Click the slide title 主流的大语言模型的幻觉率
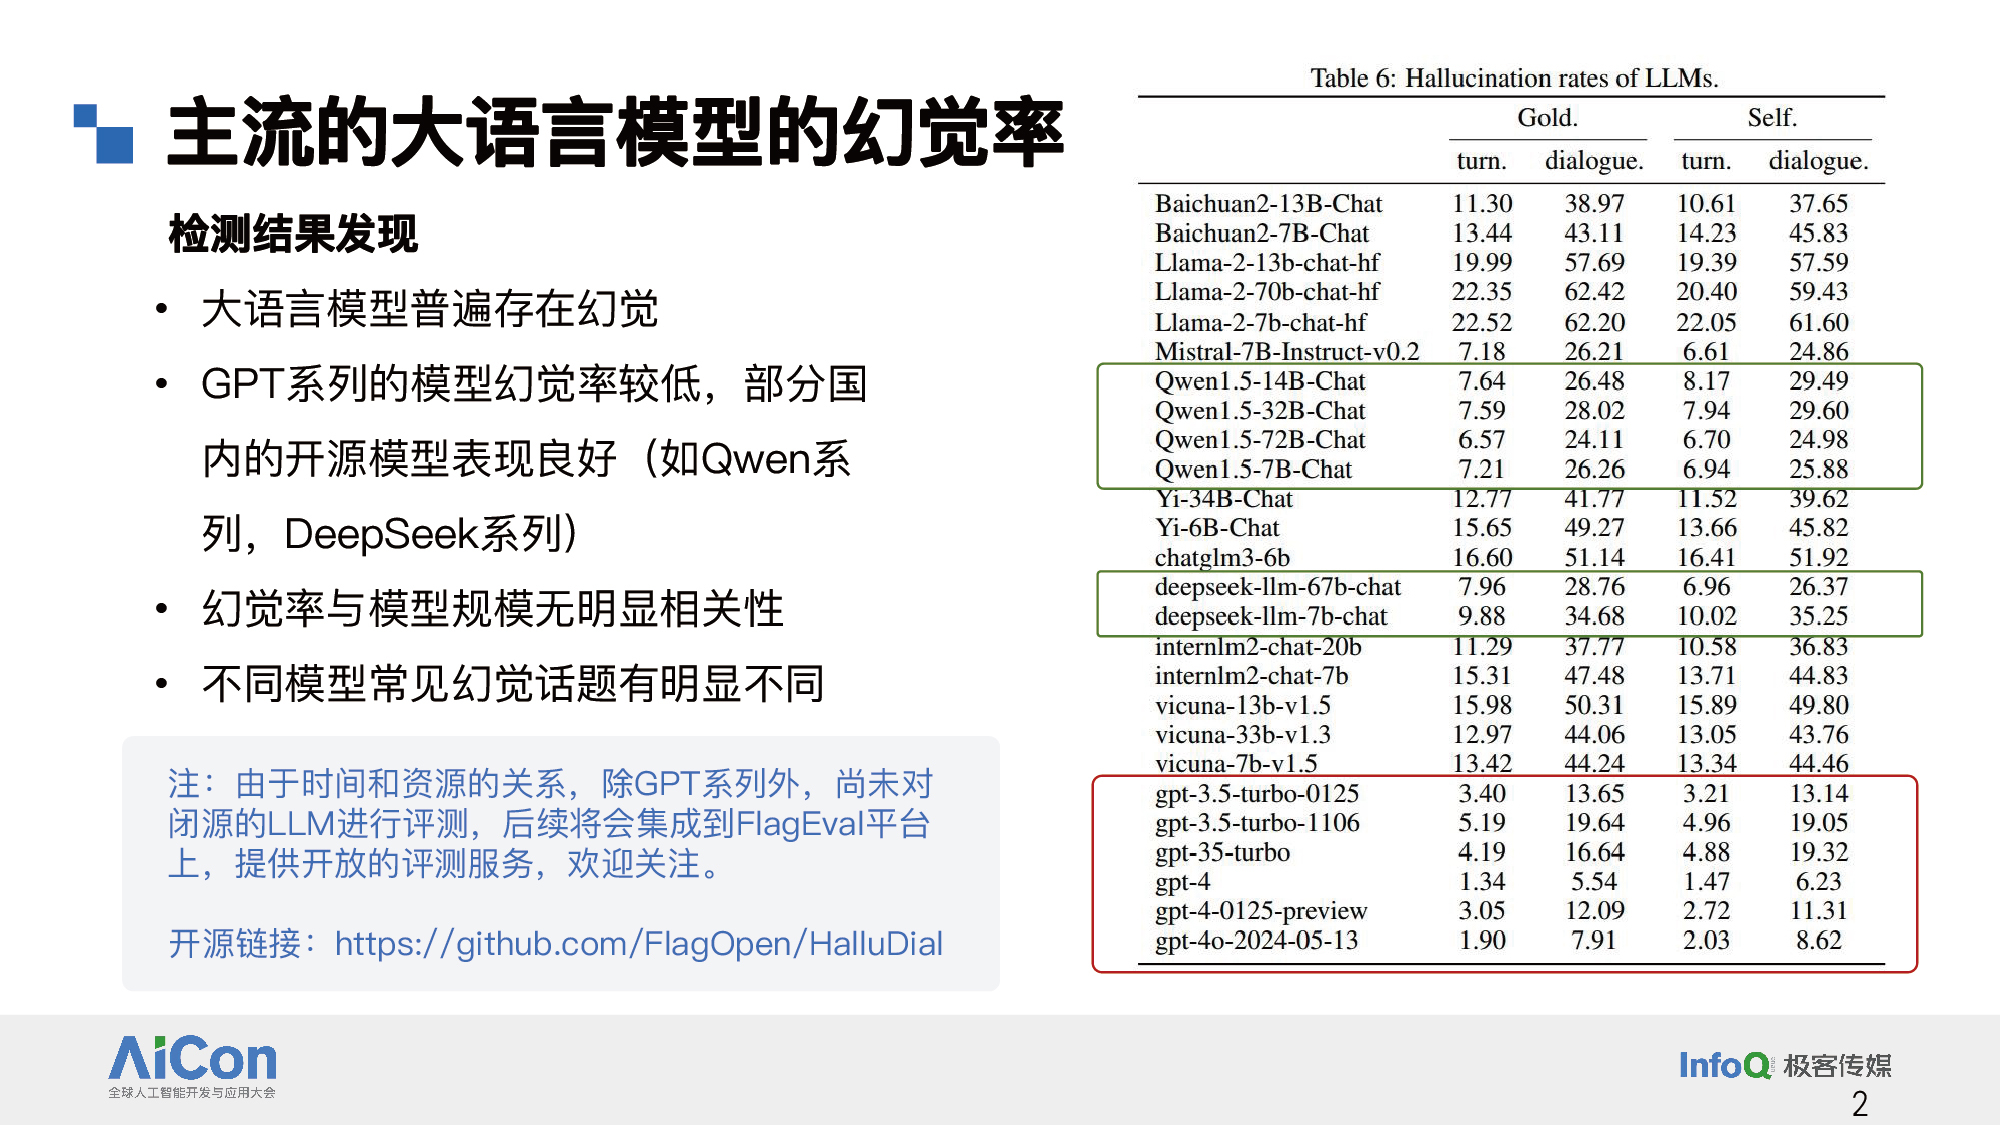The image size is (2000, 1125). 615,133
